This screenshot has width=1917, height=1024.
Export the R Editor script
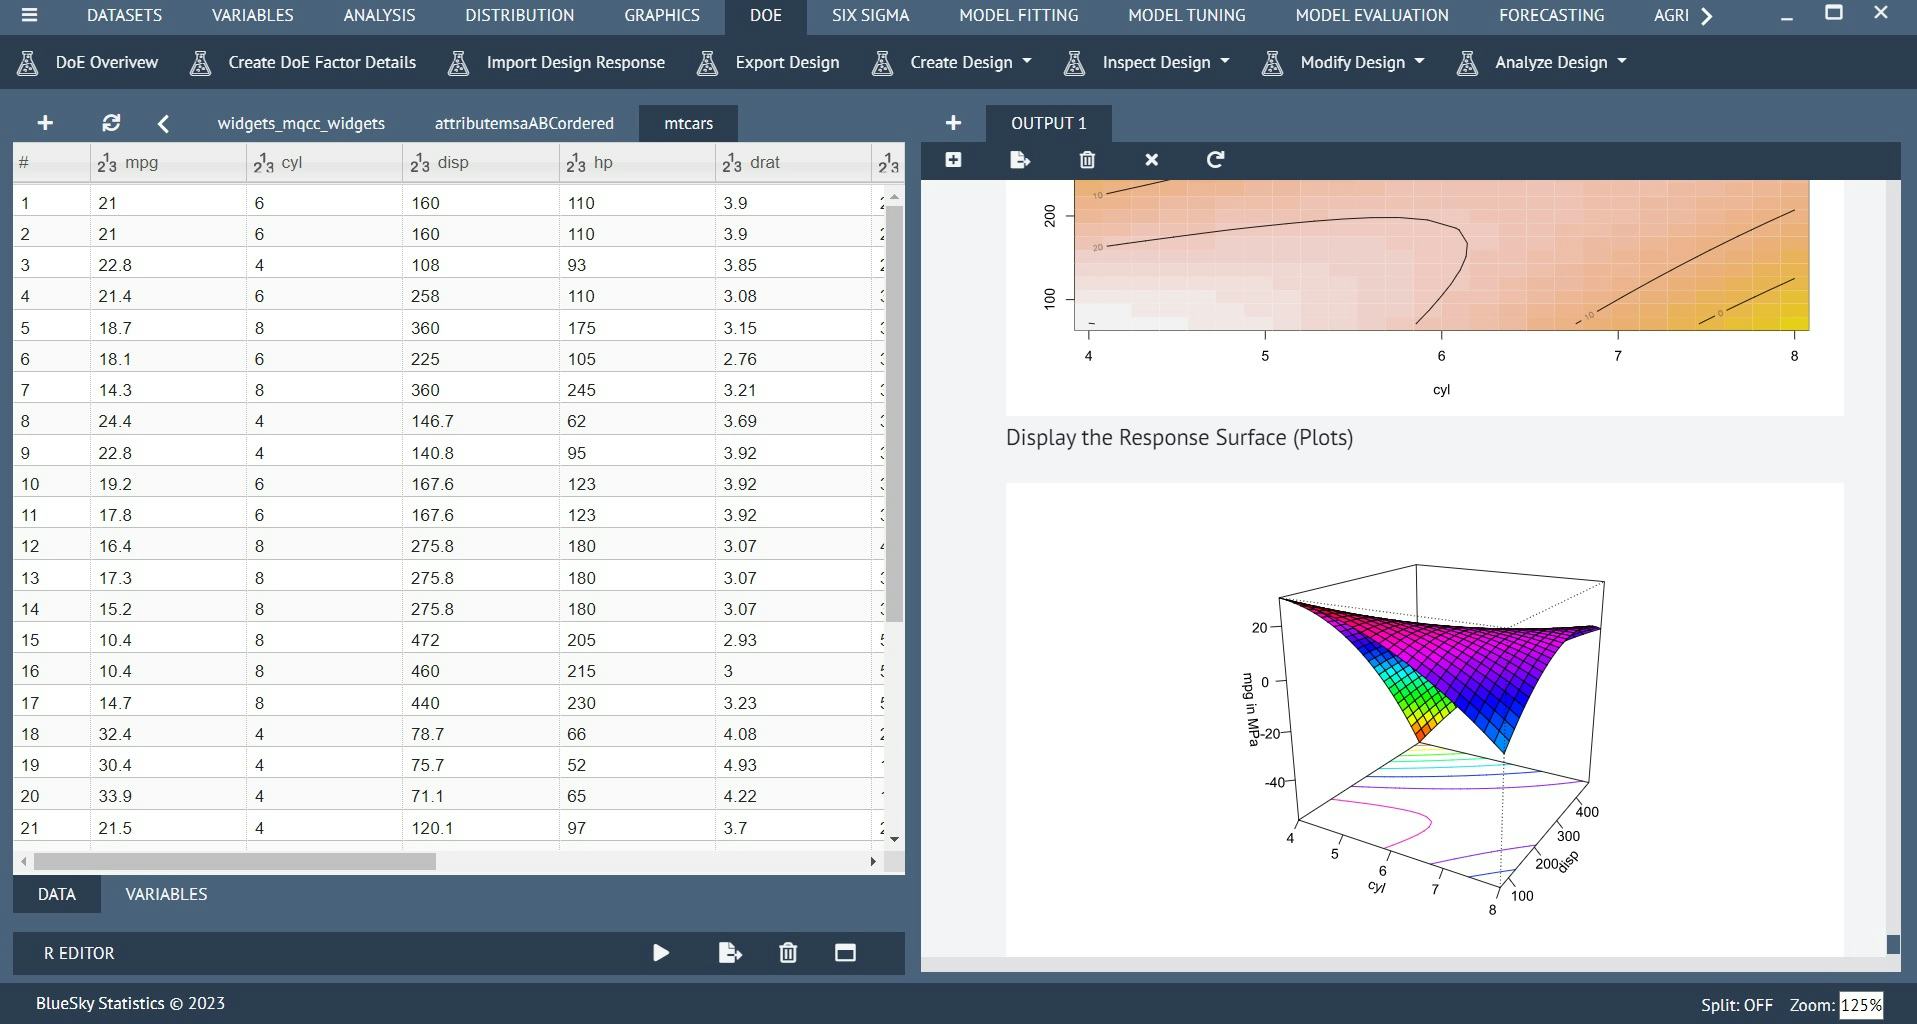point(730,953)
